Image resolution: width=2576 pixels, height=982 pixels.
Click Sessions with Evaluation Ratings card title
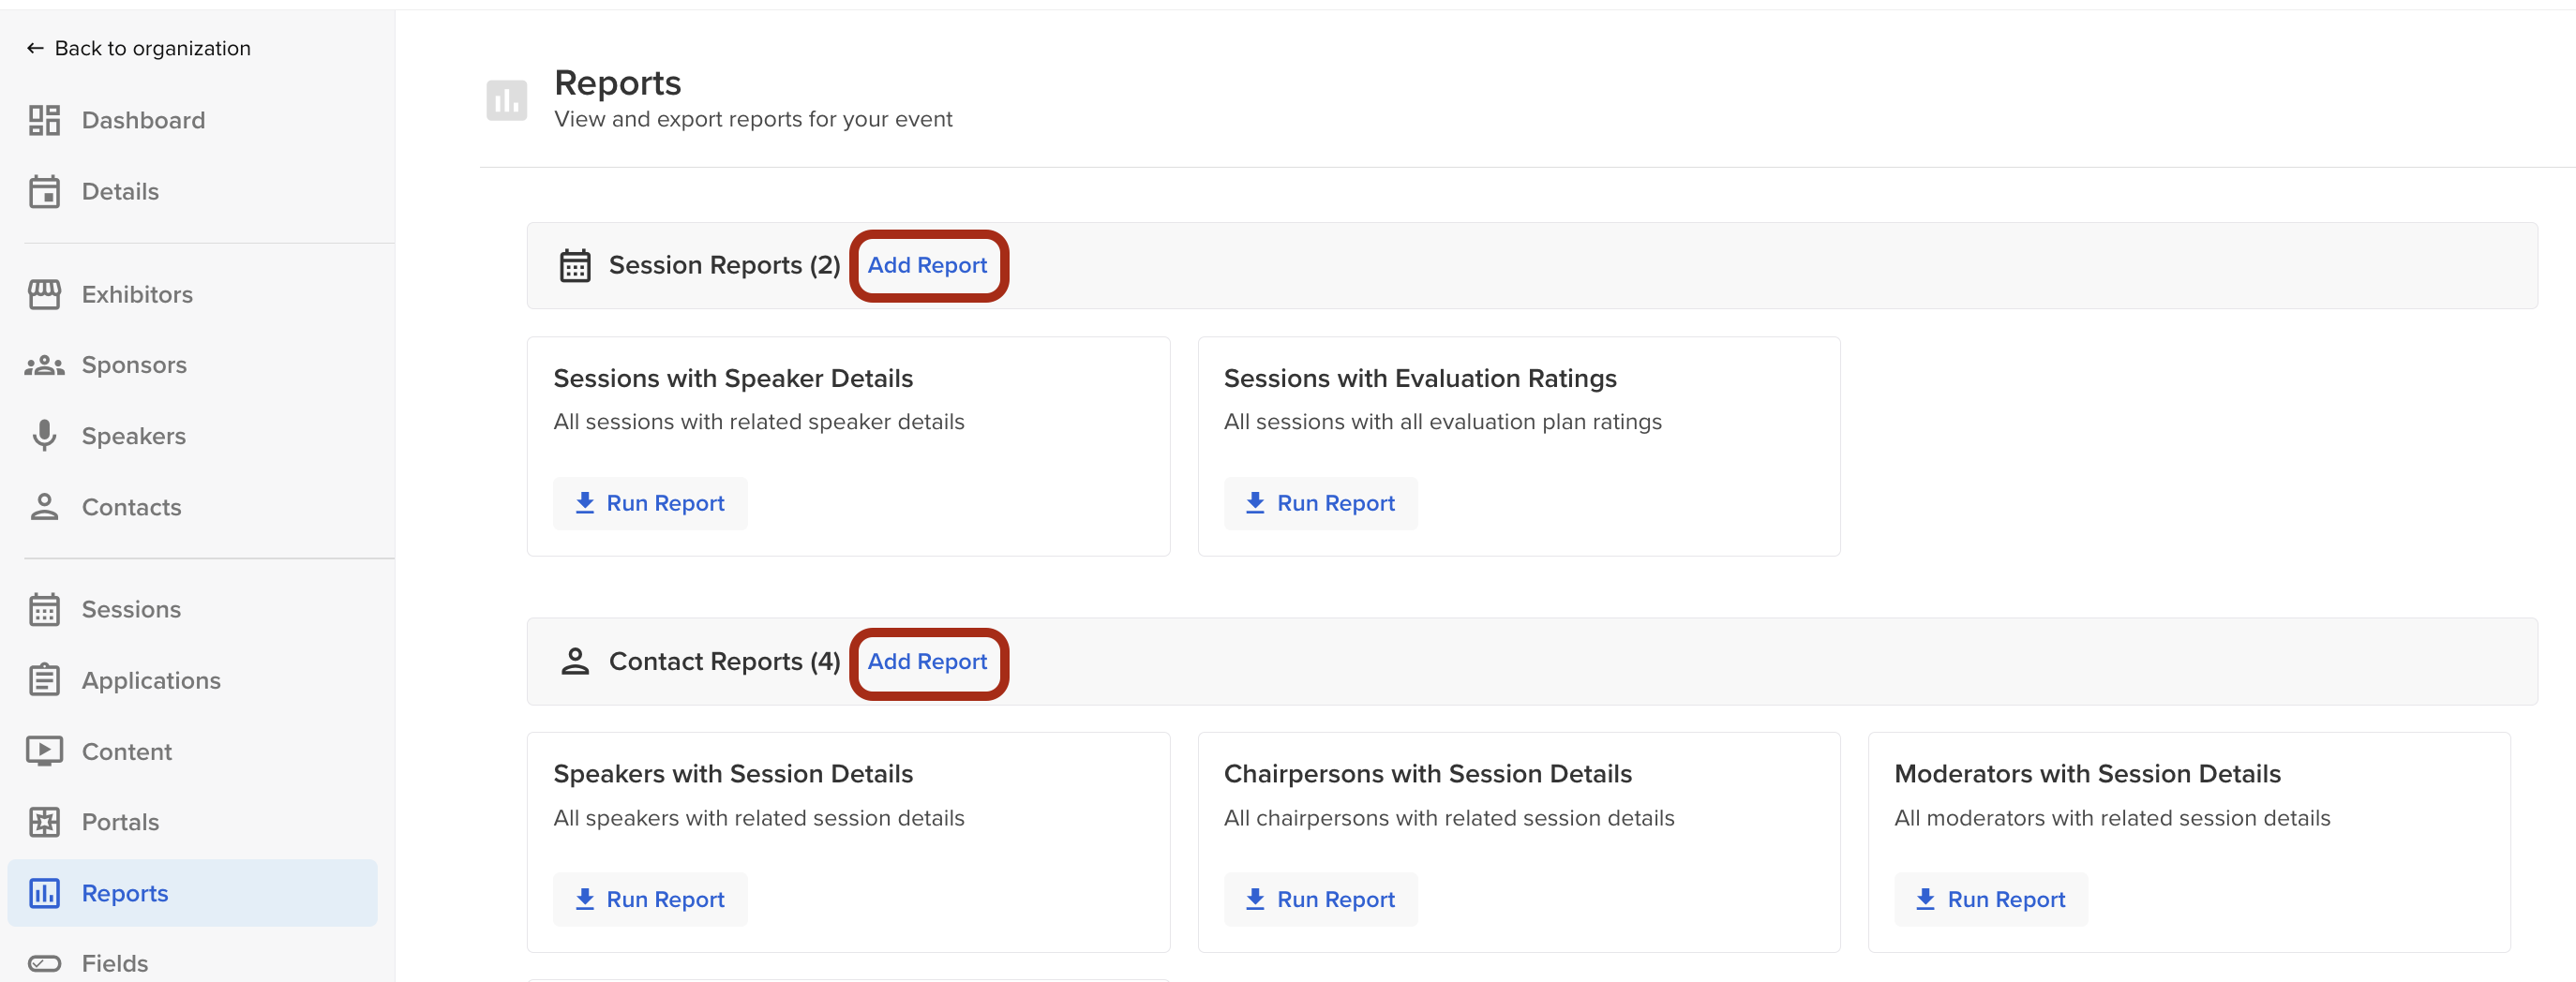(1420, 378)
